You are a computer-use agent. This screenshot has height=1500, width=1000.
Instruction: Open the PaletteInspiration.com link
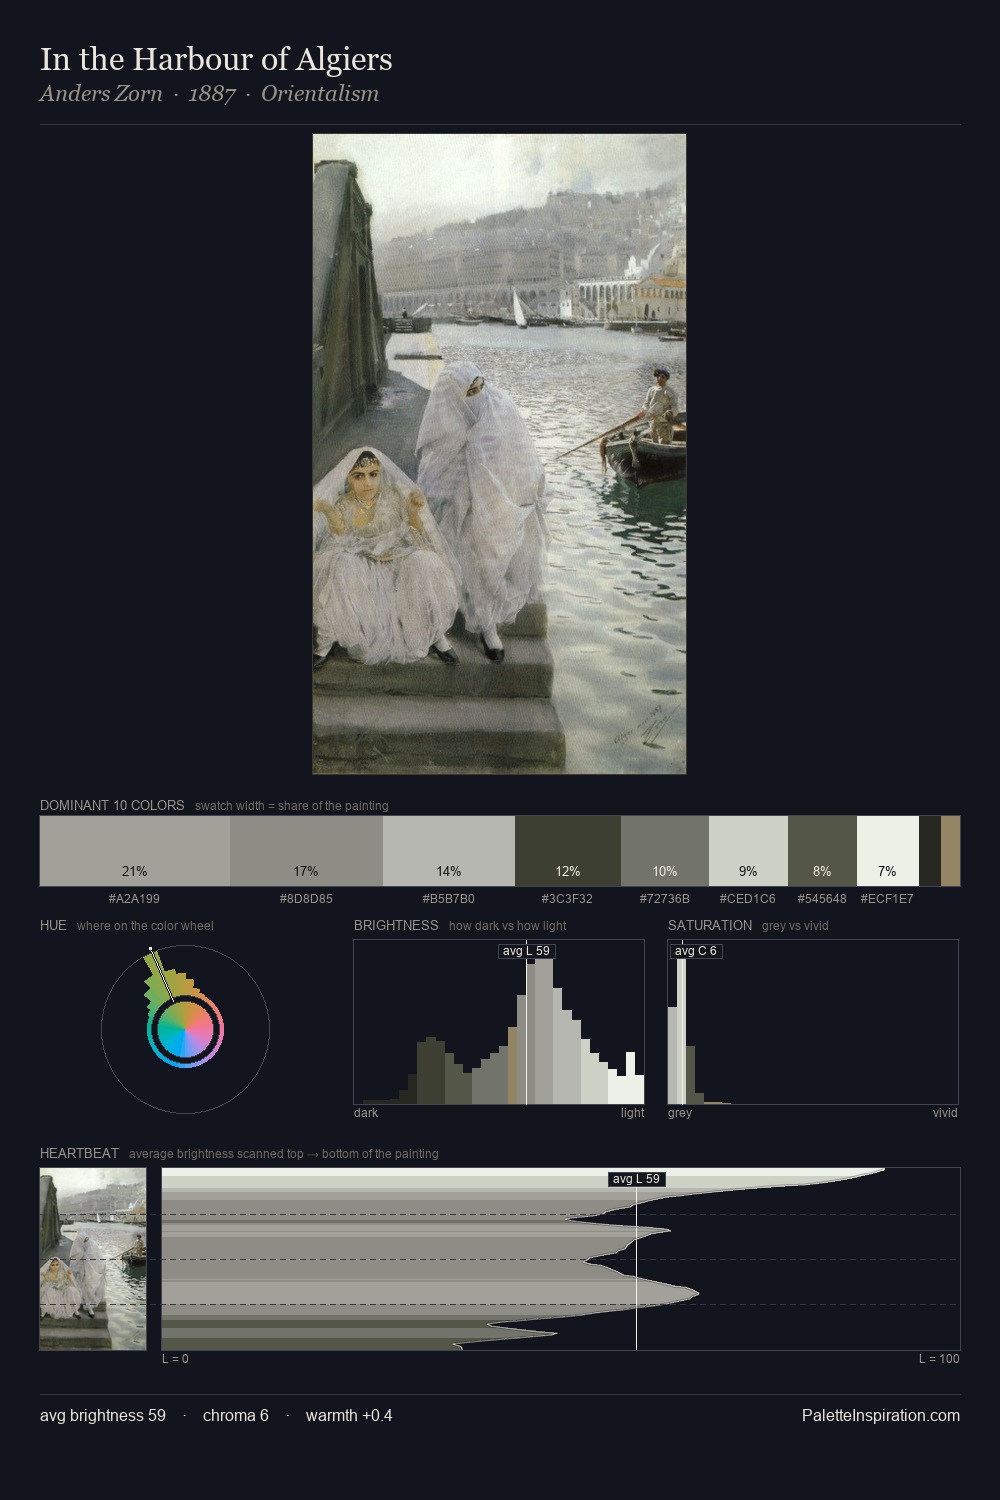[x=881, y=1416]
